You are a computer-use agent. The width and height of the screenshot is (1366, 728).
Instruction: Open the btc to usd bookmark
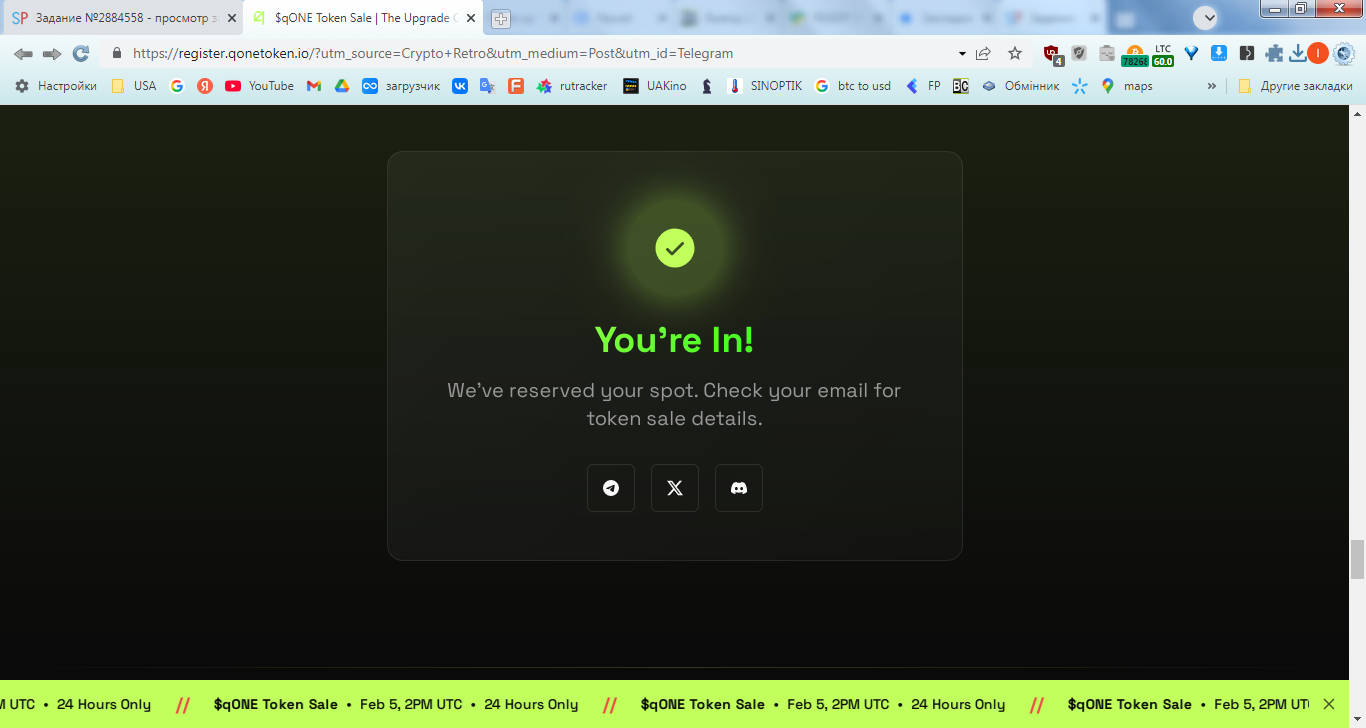click(853, 86)
